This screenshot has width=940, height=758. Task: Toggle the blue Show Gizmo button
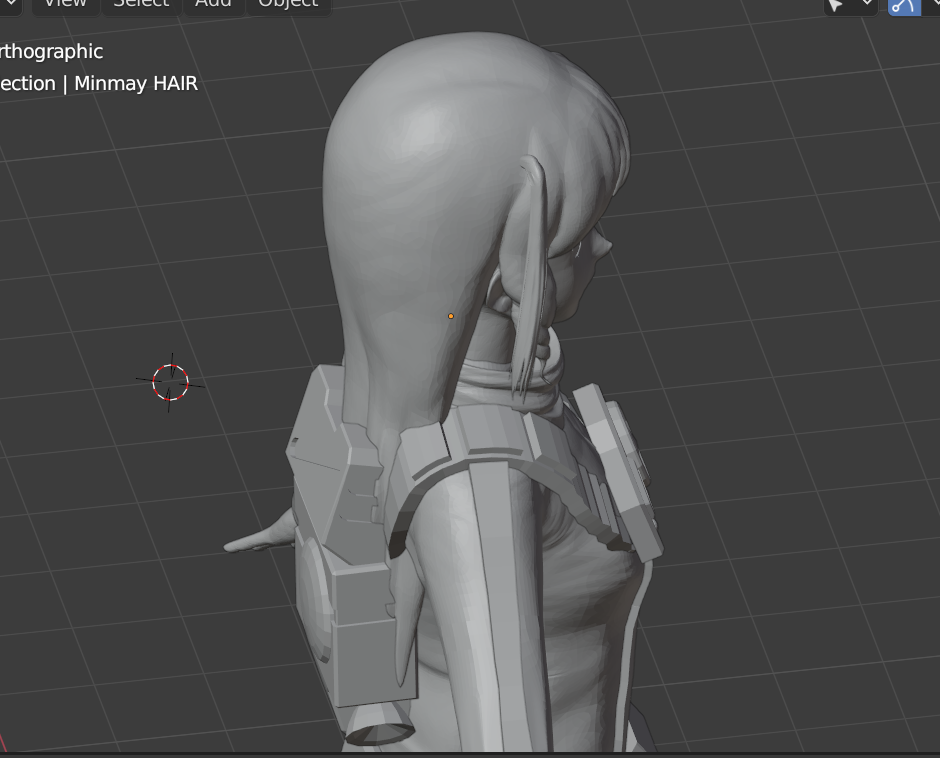pyautogui.click(x=903, y=6)
